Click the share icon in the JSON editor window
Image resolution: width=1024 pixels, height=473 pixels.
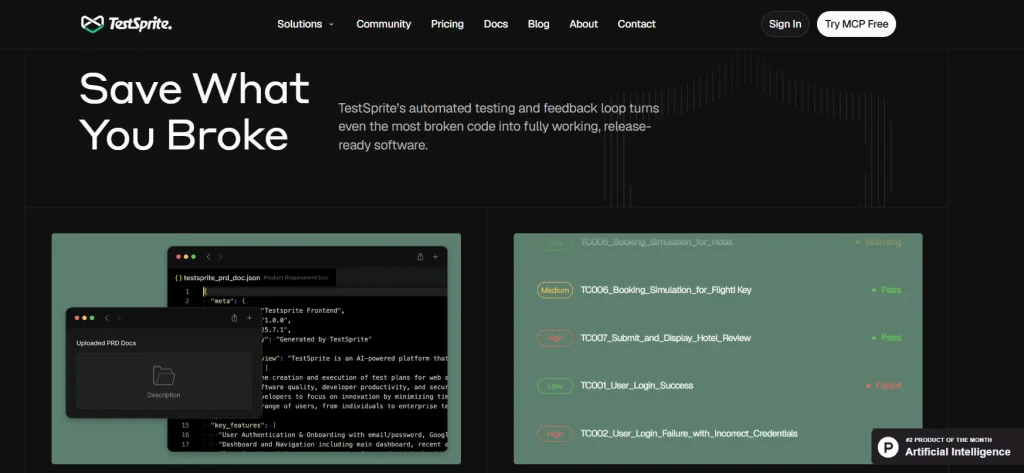coord(420,257)
